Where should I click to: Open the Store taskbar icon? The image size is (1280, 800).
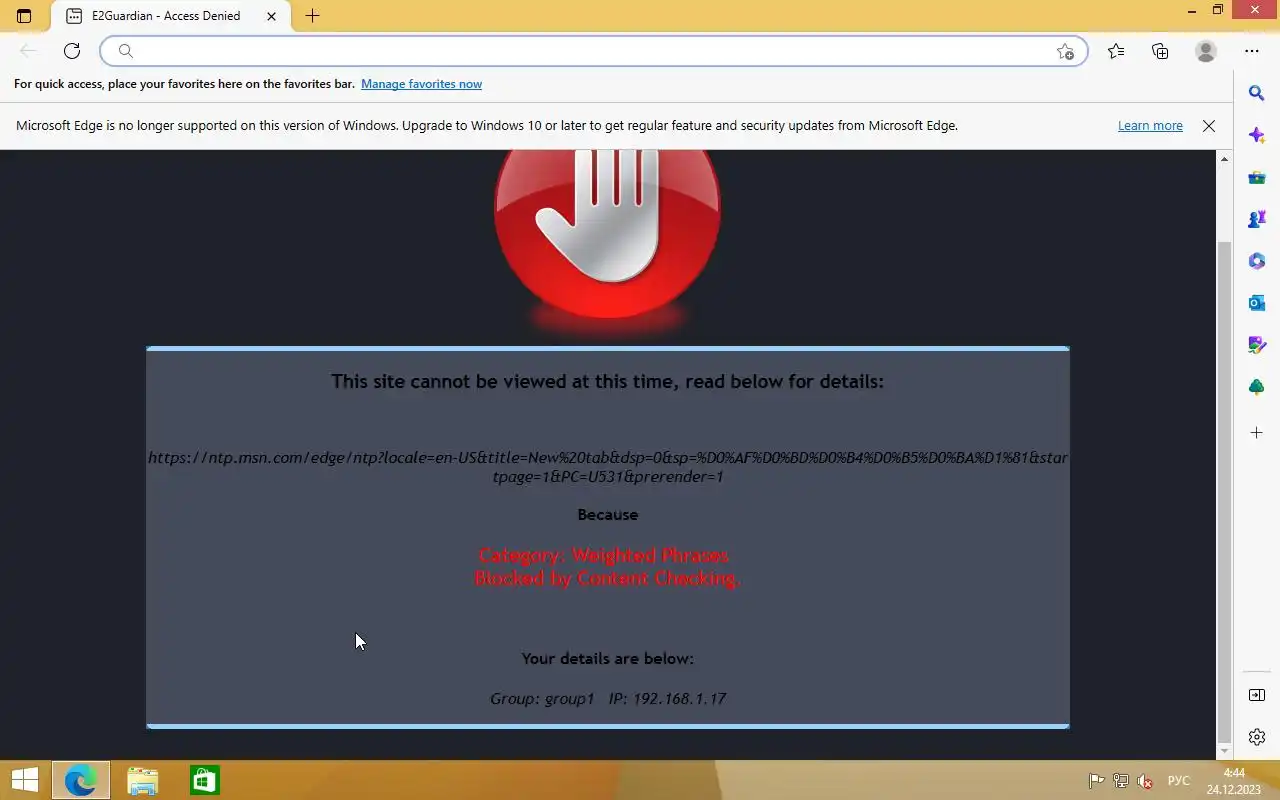(x=204, y=780)
